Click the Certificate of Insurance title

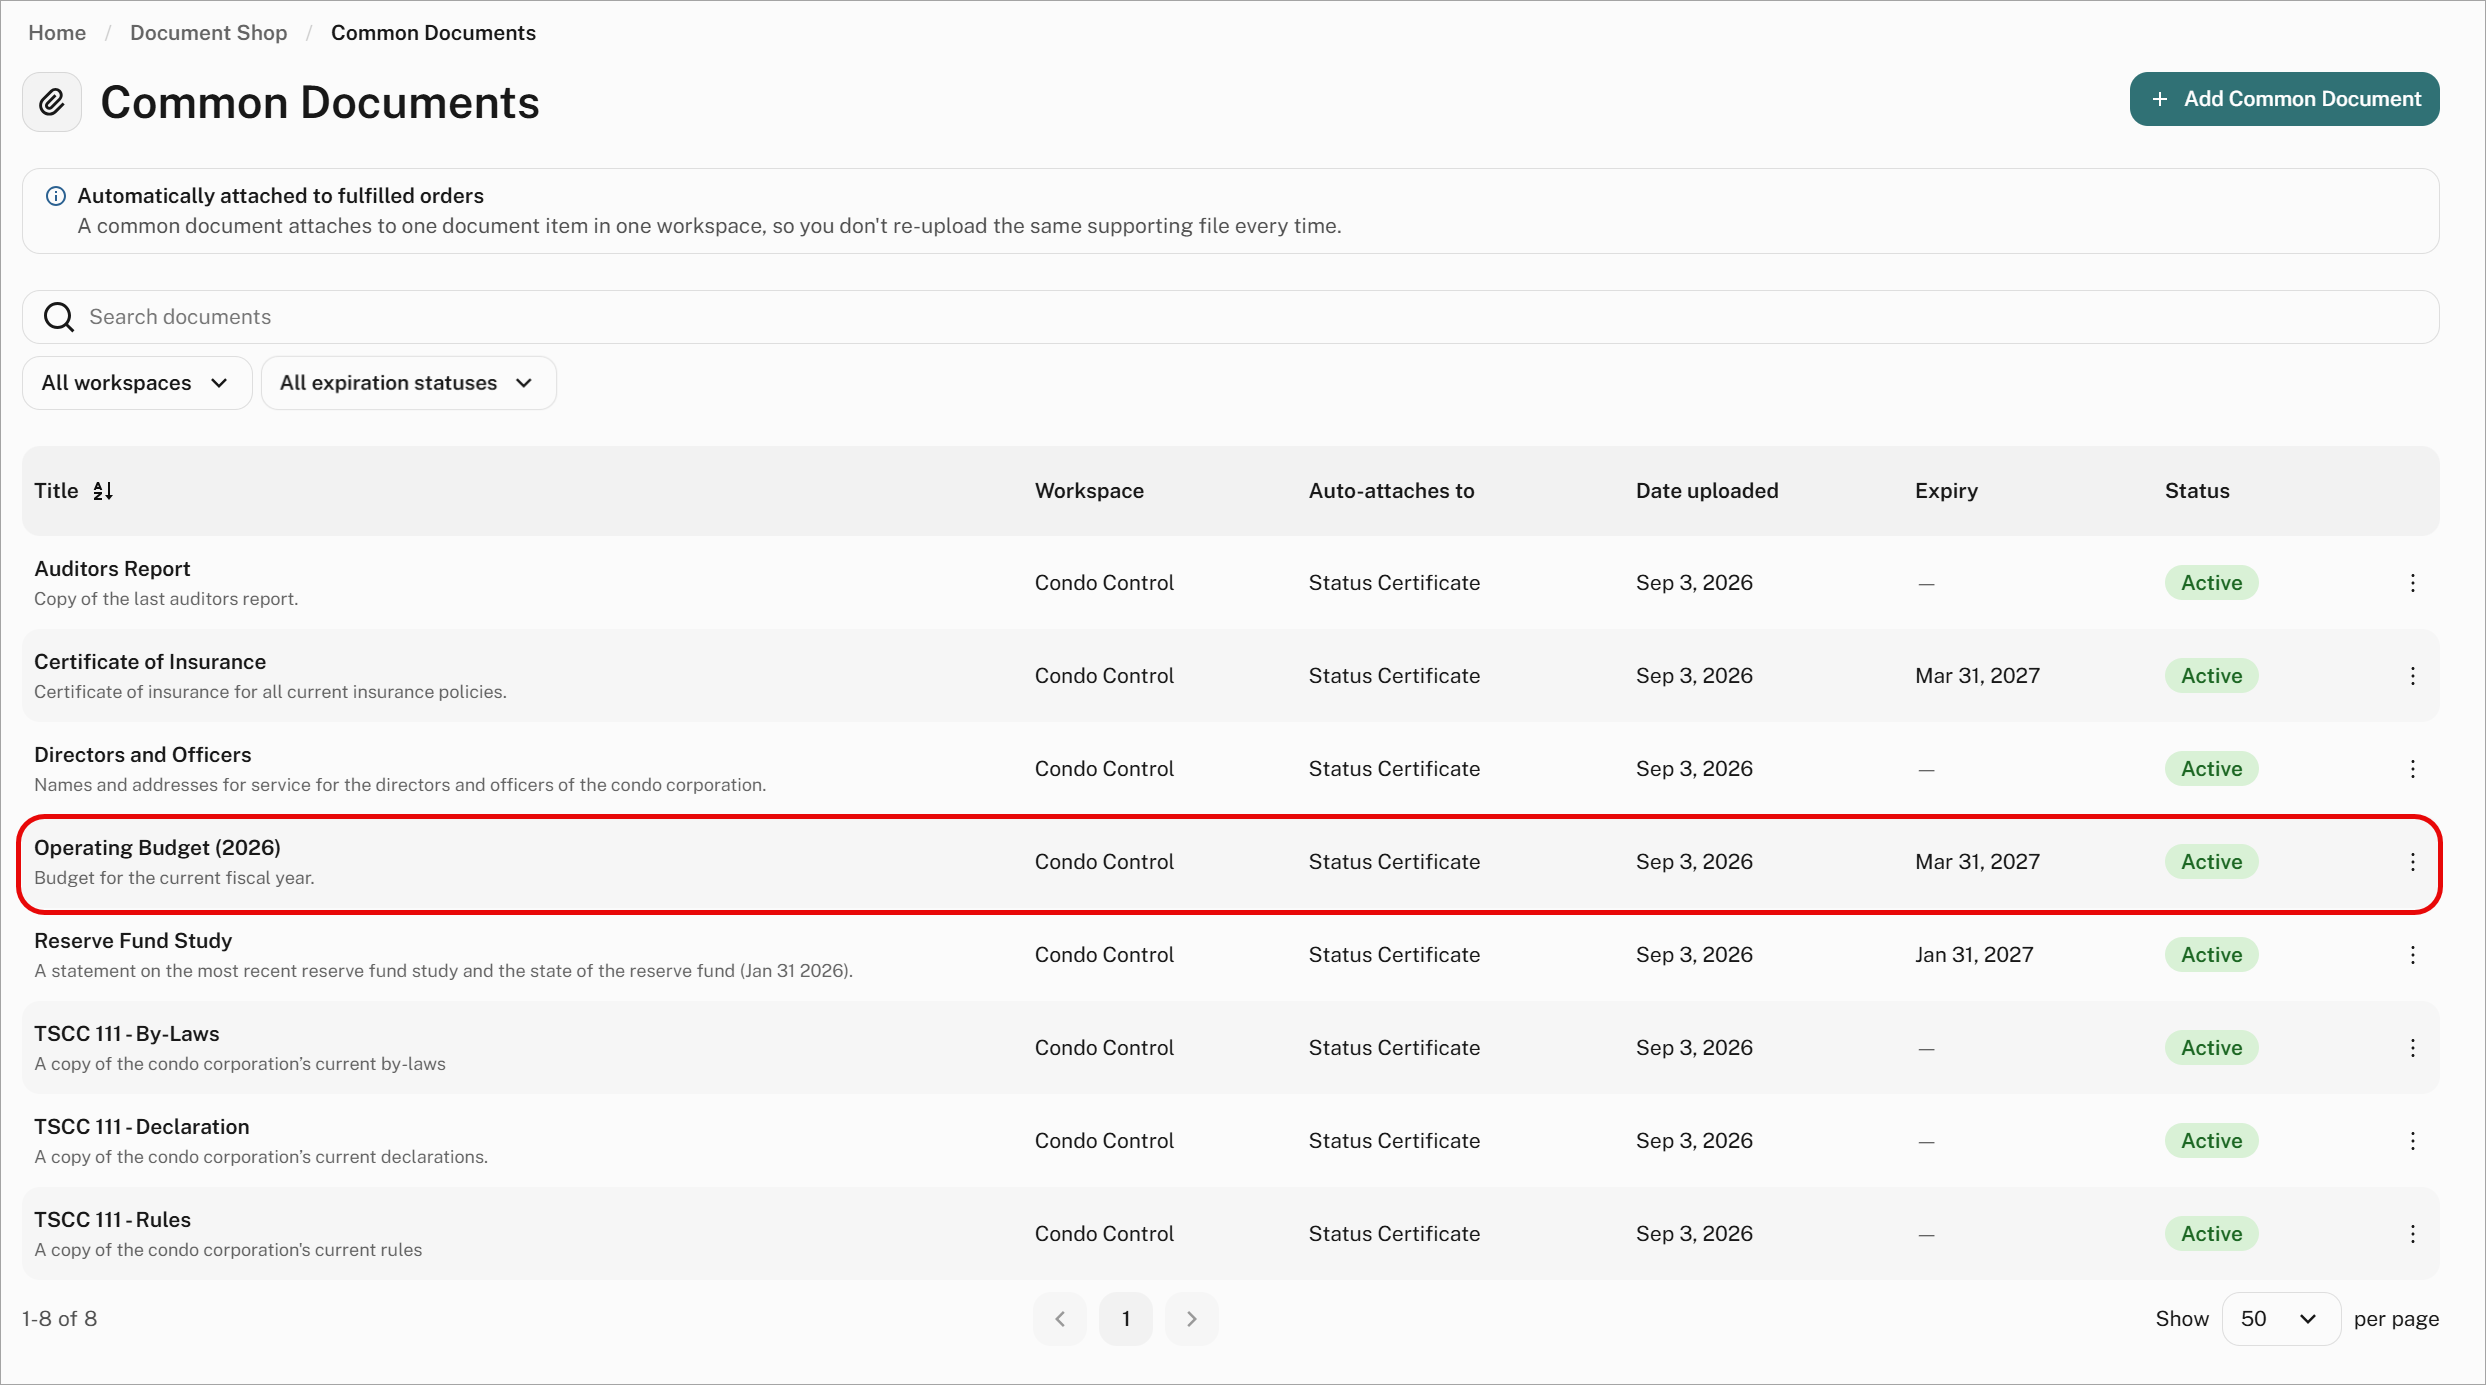[x=150, y=662]
